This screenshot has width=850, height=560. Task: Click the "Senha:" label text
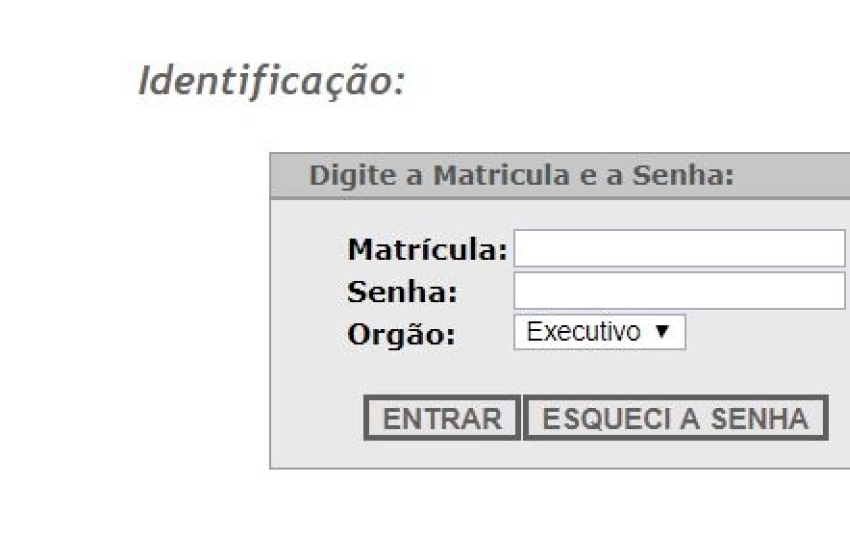(x=402, y=292)
